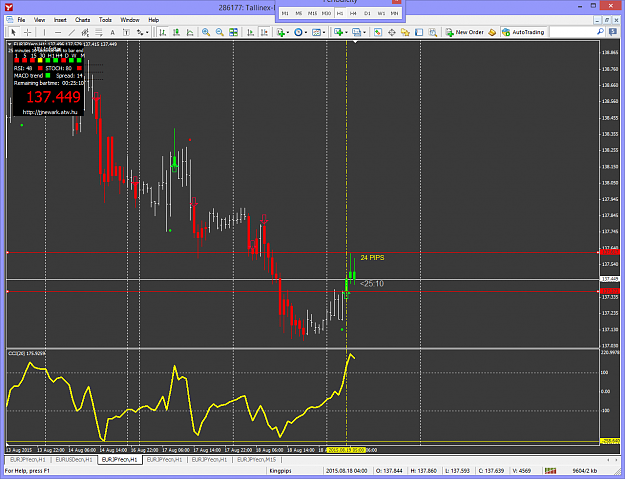Expand the New Chart dropdown arrow
Screen dimensions: 625x479
tap(346, 32)
